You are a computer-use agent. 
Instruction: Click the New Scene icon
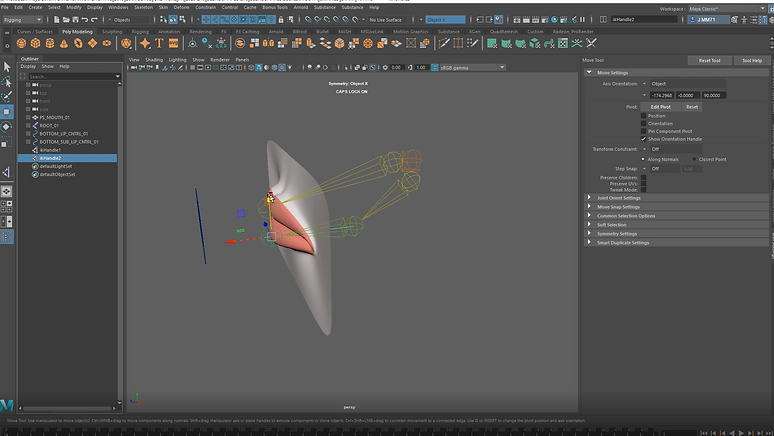(57, 20)
